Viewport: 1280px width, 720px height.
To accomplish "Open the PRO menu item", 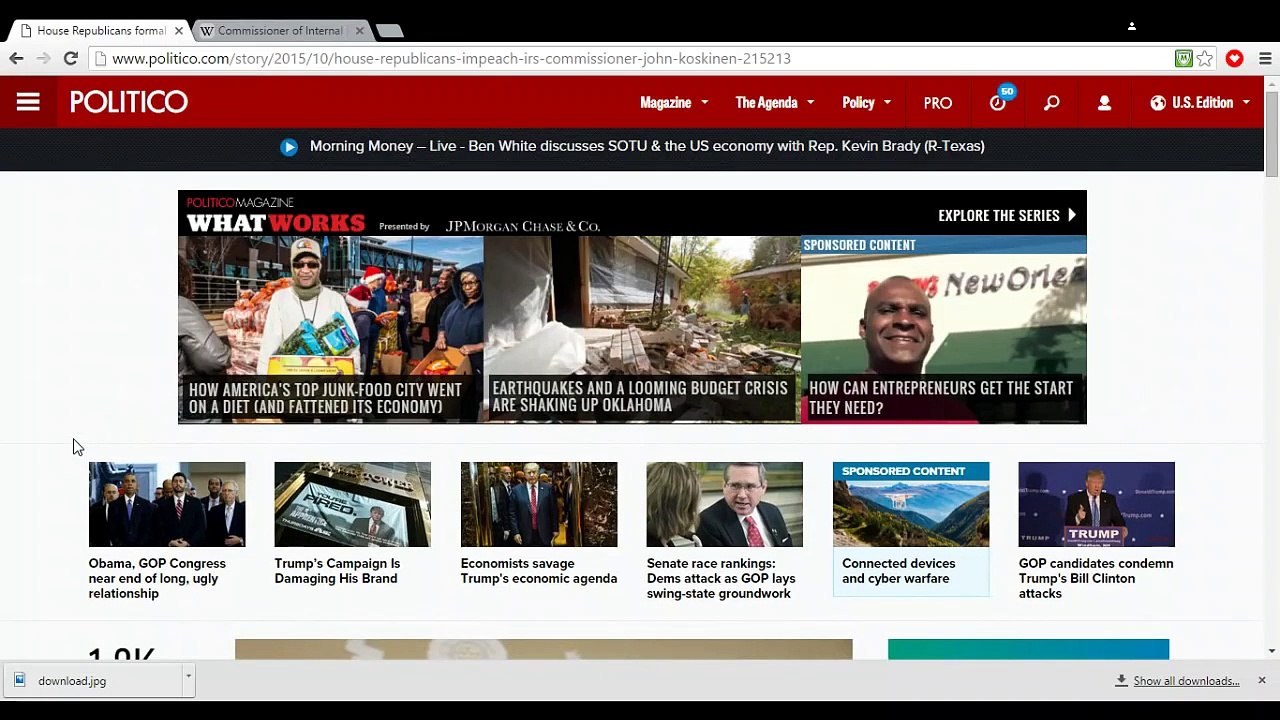I will [938, 103].
